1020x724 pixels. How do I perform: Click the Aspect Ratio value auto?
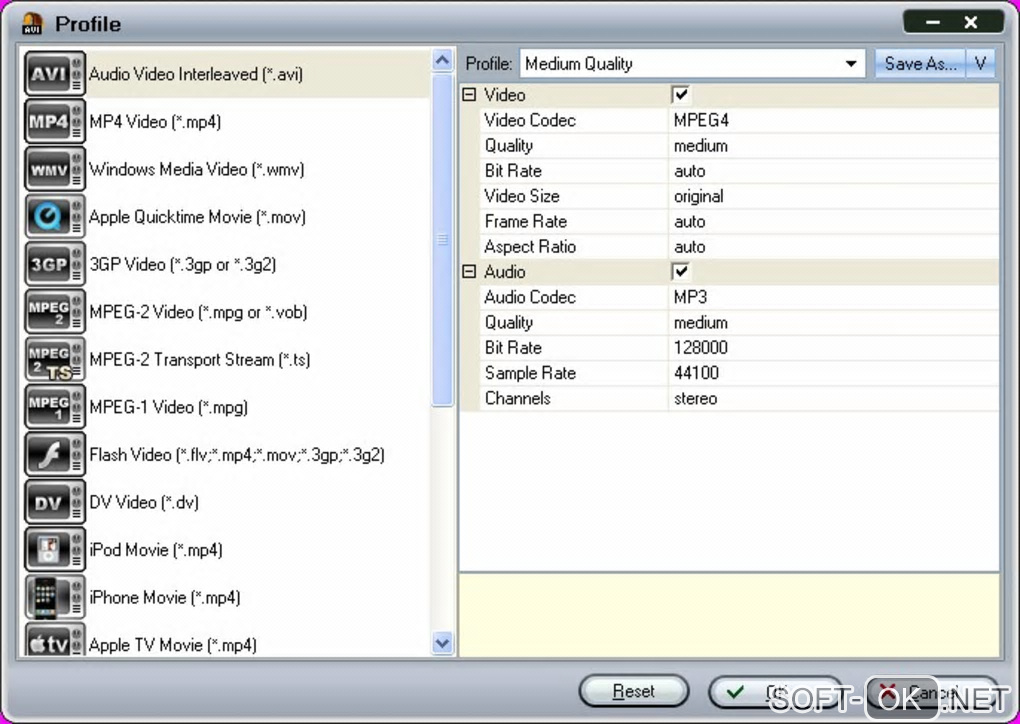(x=833, y=247)
